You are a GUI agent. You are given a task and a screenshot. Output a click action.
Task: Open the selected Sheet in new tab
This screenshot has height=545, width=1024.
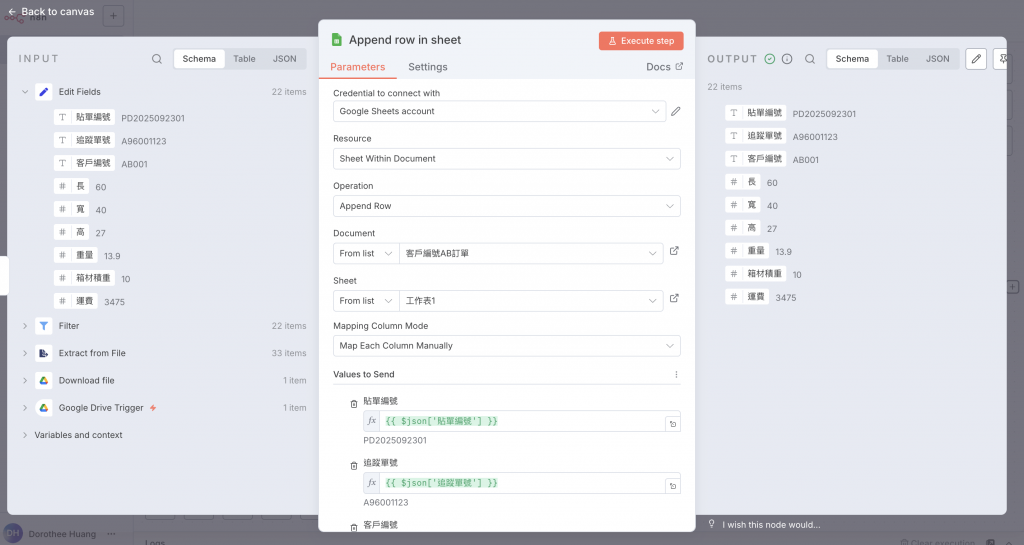674,299
